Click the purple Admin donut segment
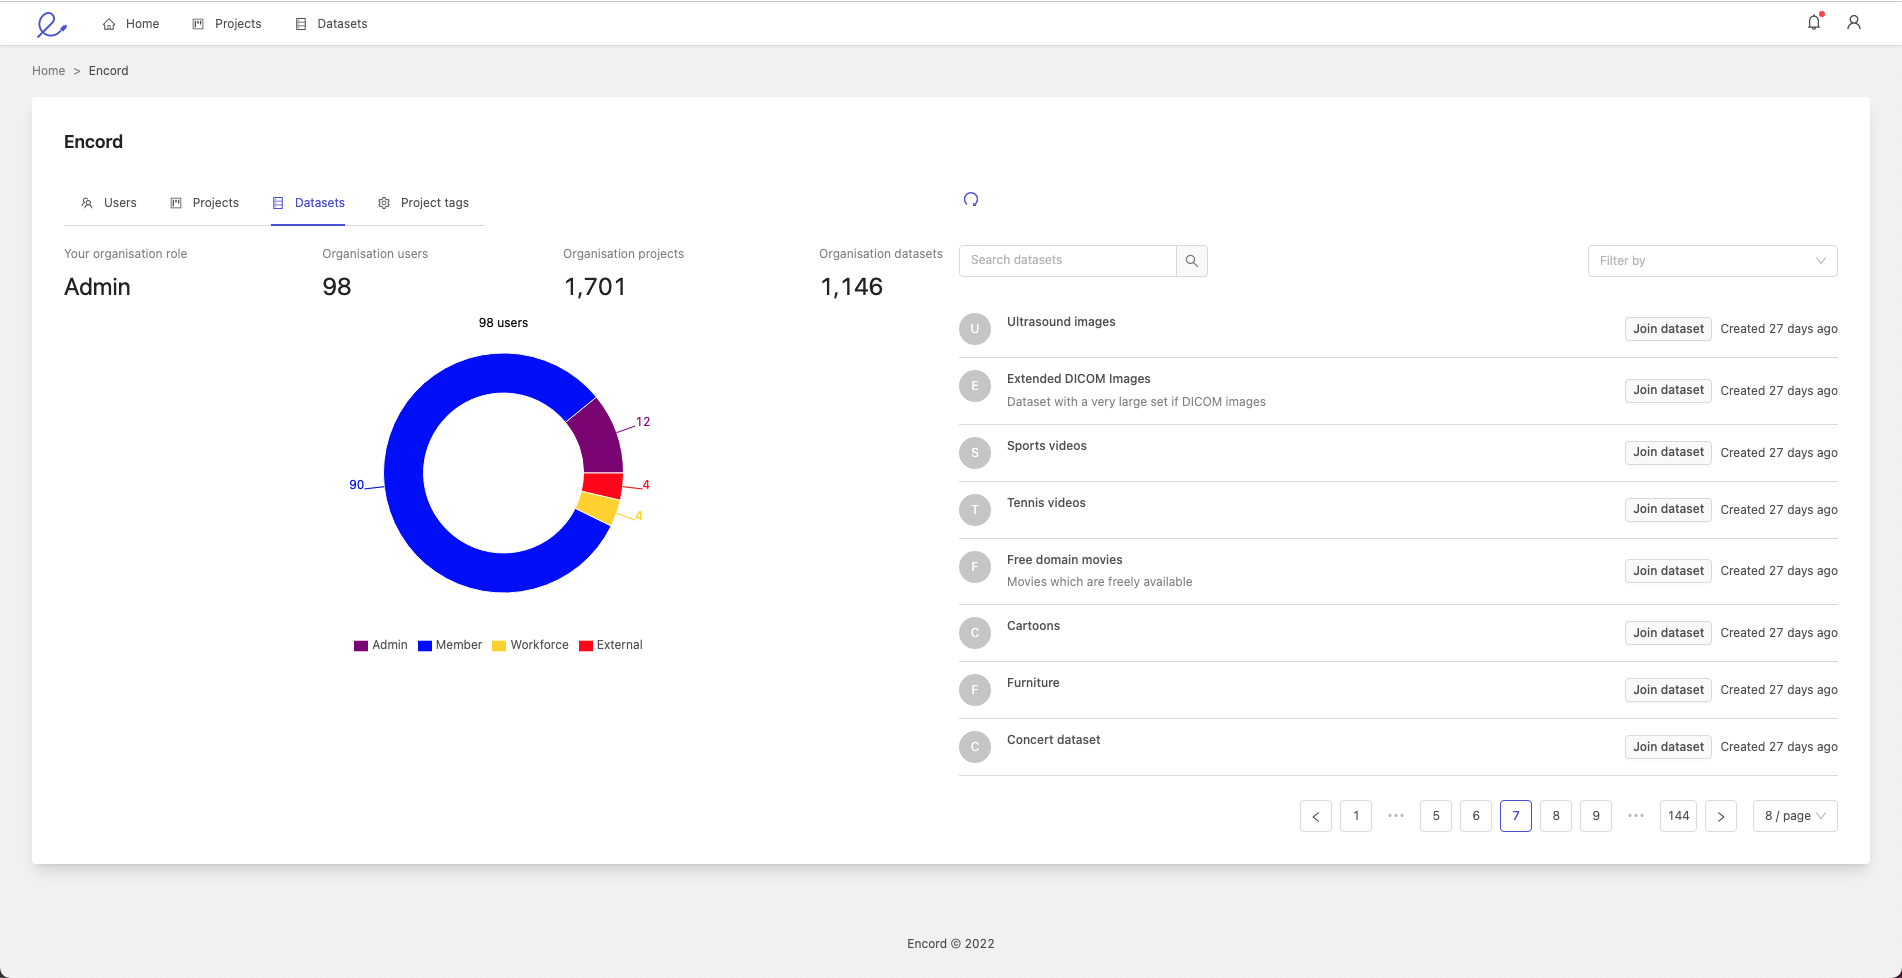Image resolution: width=1902 pixels, height=978 pixels. click(598, 438)
